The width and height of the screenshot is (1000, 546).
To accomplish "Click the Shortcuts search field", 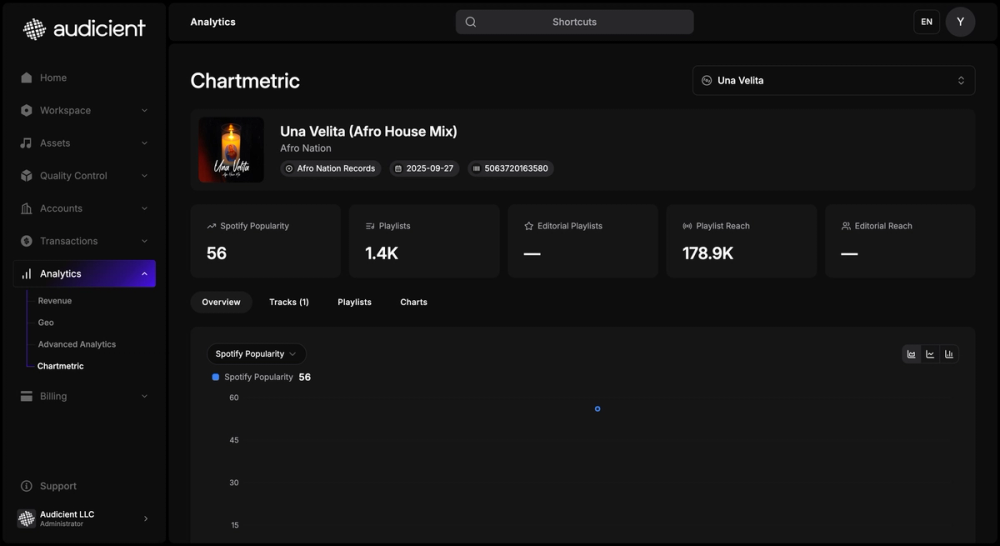I will (x=575, y=22).
